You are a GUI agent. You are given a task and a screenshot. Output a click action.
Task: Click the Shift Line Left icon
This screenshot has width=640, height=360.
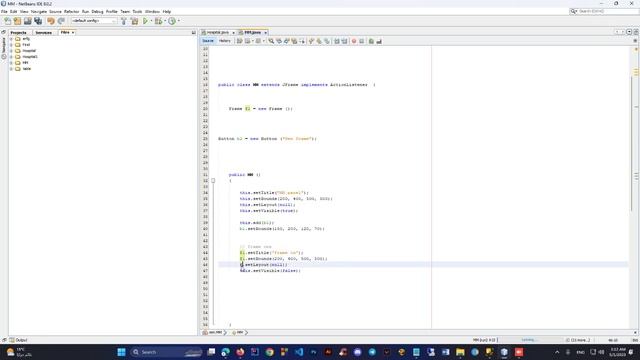coord(337,41)
